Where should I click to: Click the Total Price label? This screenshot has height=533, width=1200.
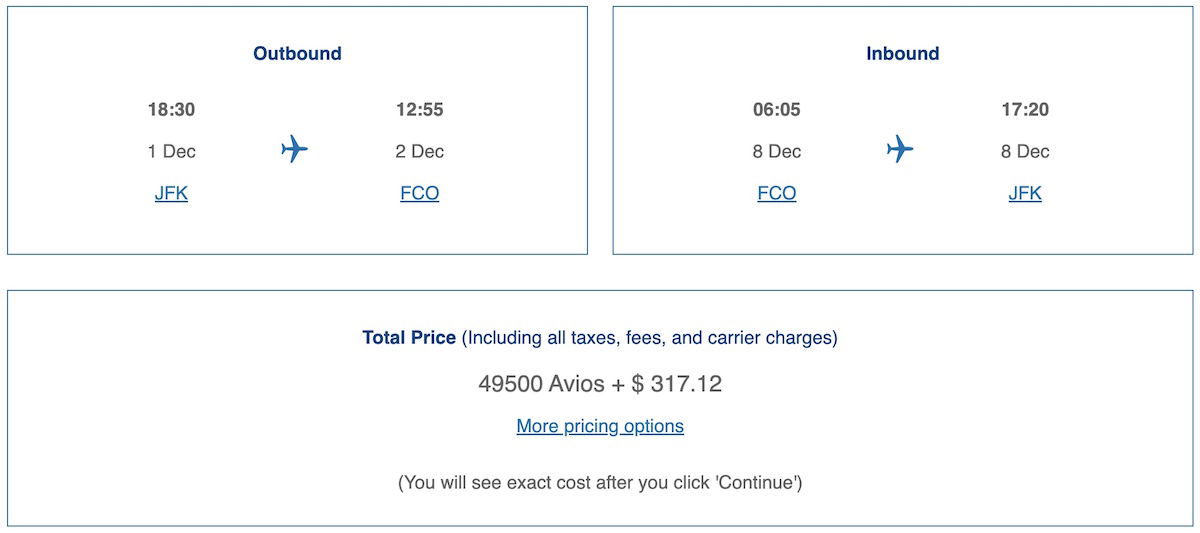pyautogui.click(x=409, y=338)
